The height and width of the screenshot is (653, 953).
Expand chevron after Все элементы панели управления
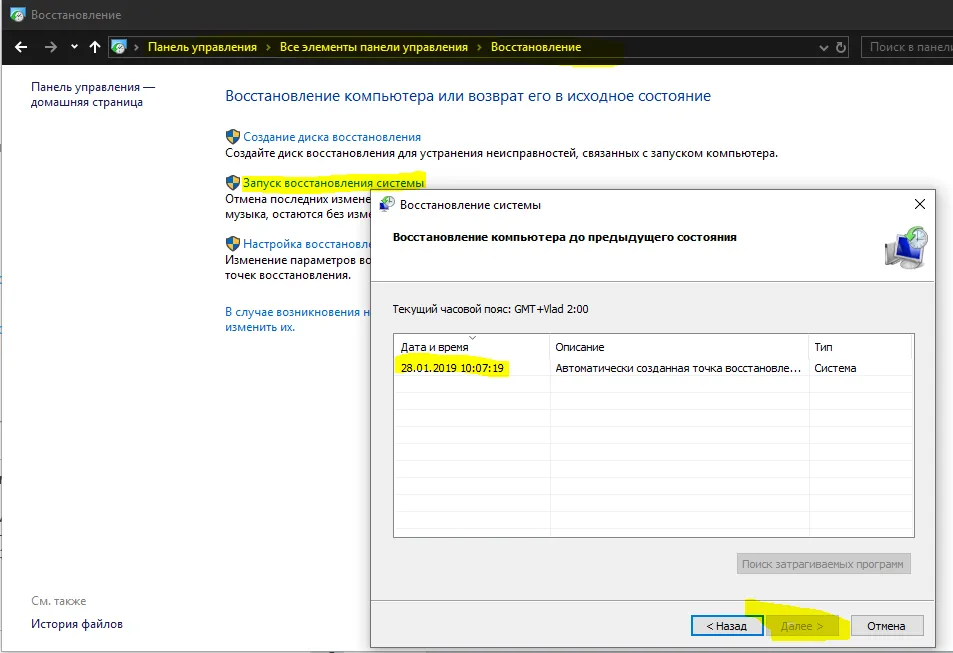479,47
